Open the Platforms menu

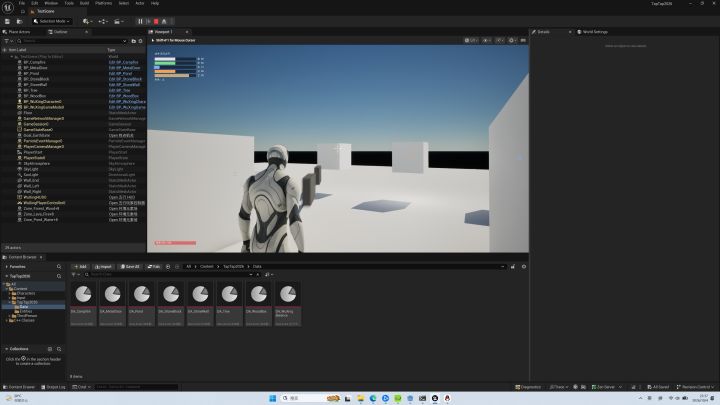point(104,3)
